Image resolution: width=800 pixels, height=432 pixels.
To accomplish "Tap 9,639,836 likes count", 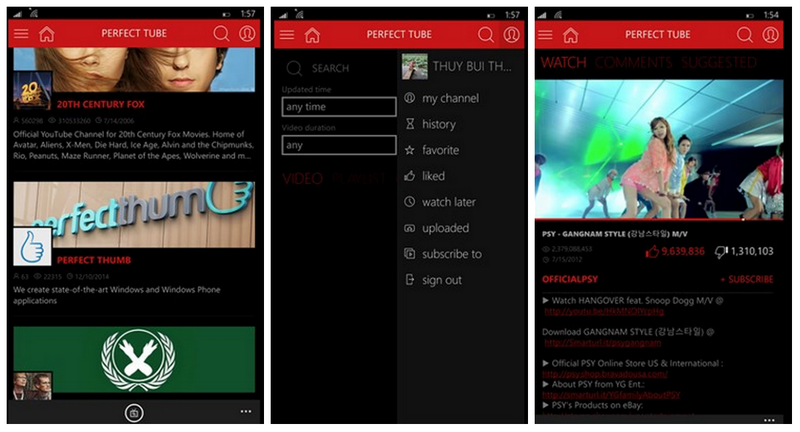I will [683, 251].
